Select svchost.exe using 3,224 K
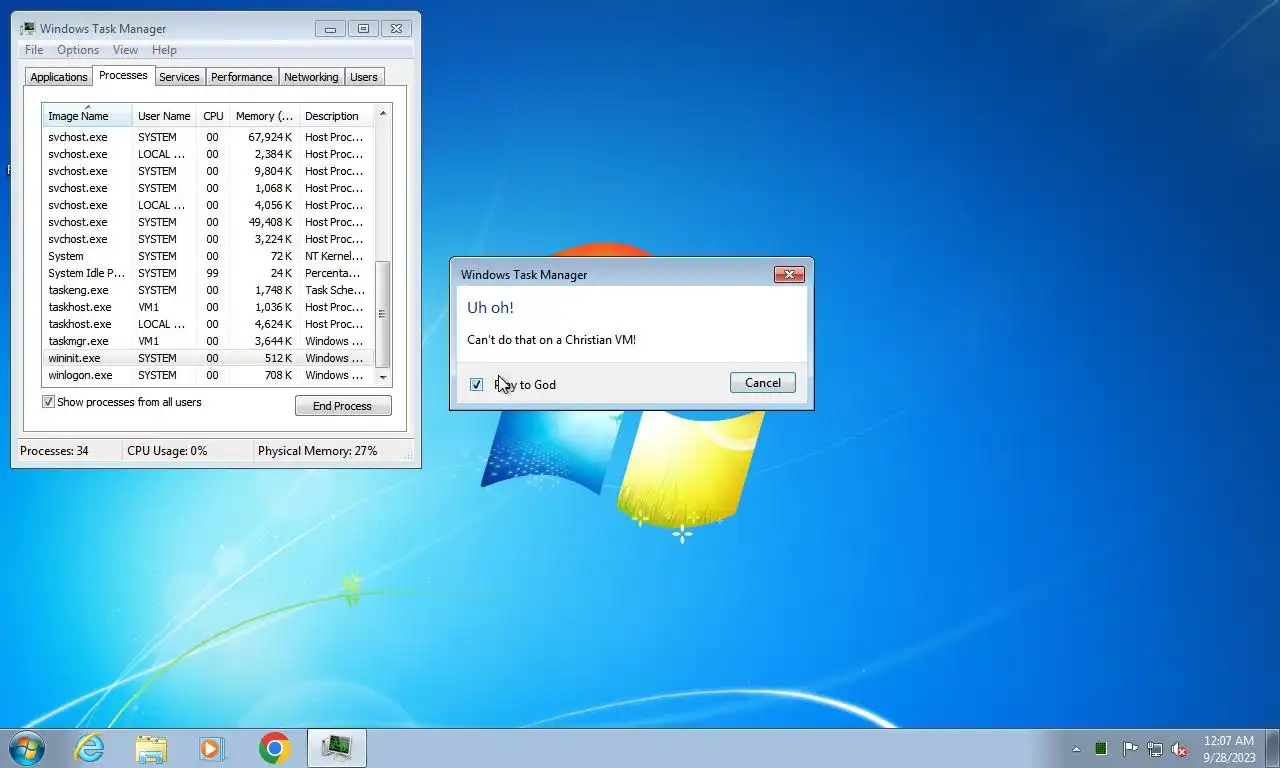 pyautogui.click(x=208, y=239)
